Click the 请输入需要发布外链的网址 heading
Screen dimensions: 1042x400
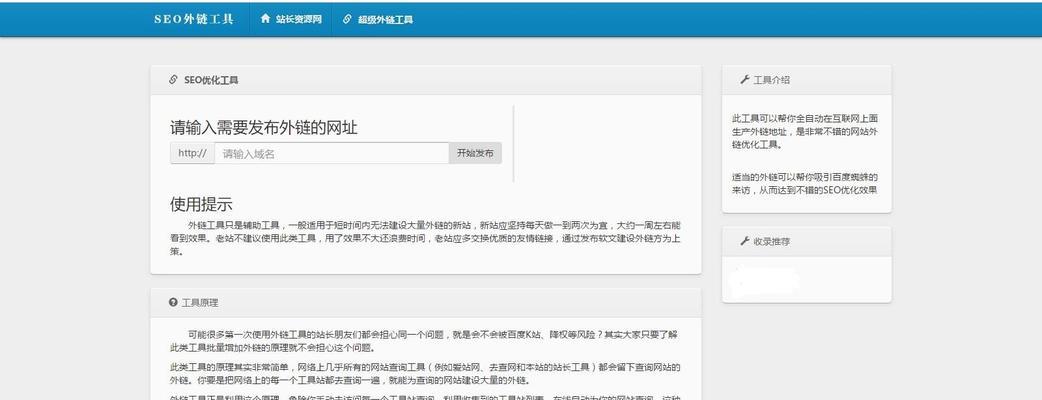tap(264, 128)
